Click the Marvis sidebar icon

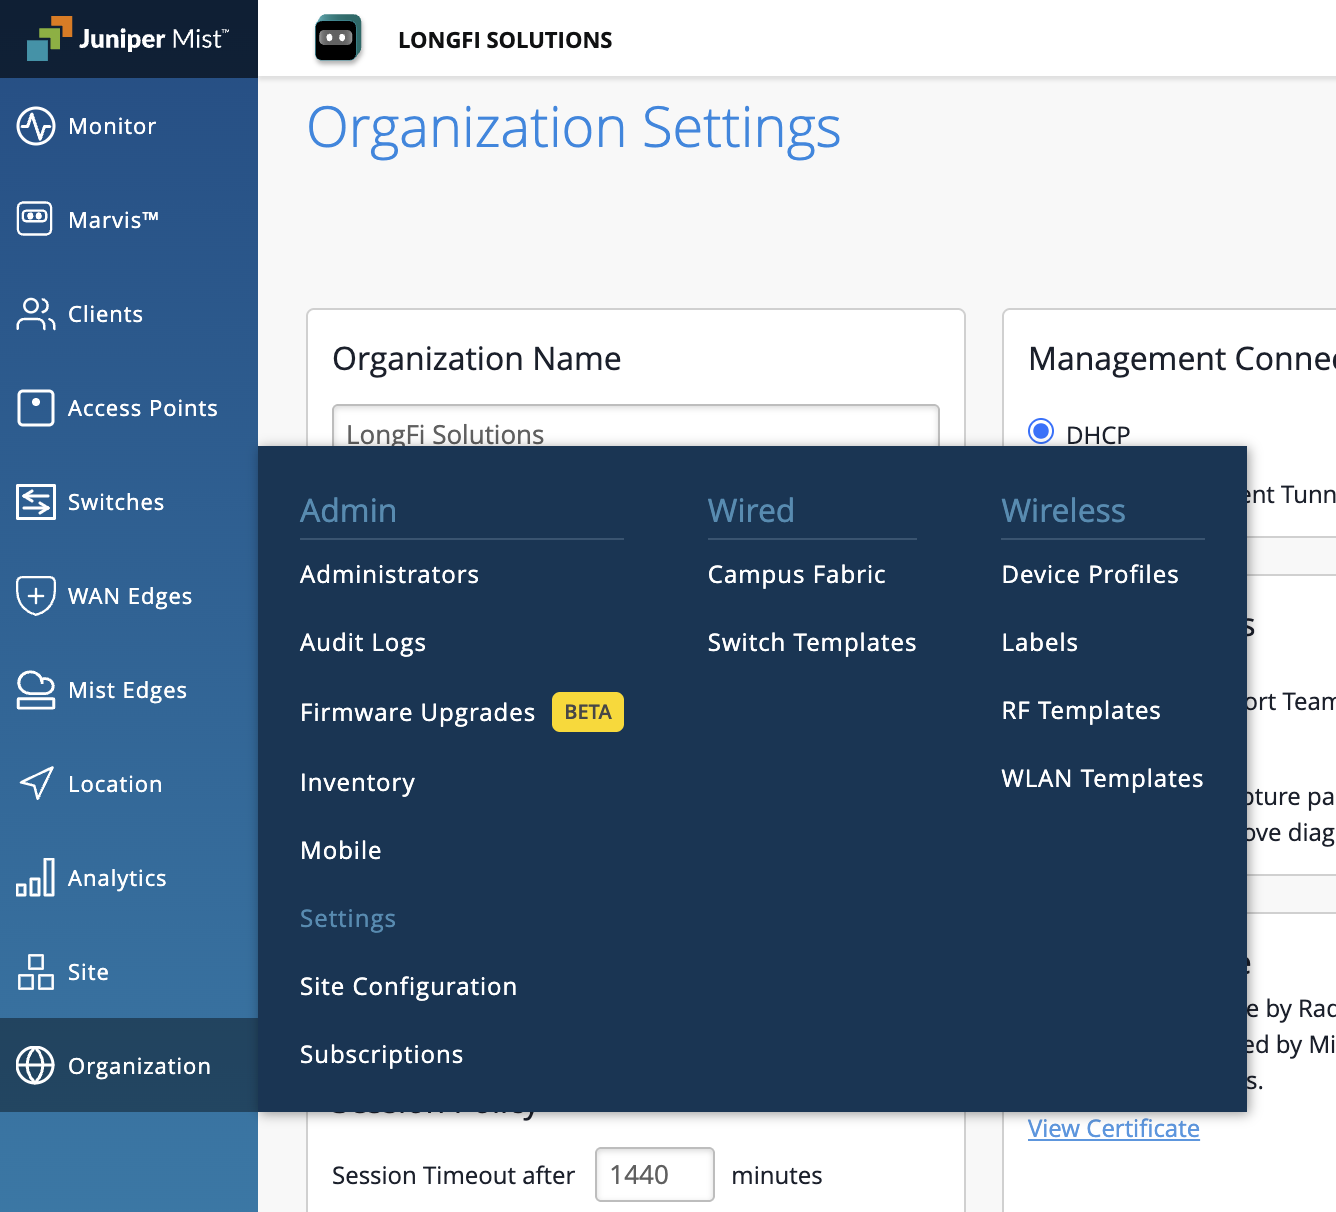(36, 219)
